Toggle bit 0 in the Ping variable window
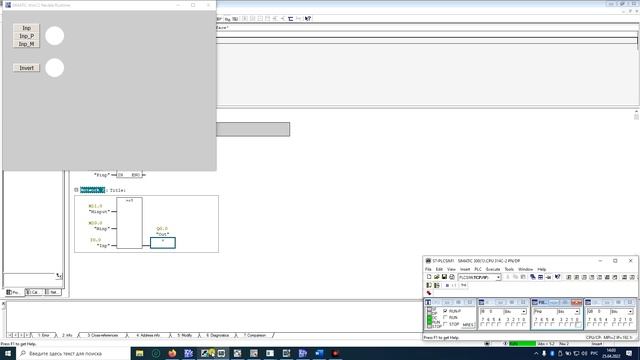The width and height of the screenshot is (640, 360). click(x=578, y=325)
